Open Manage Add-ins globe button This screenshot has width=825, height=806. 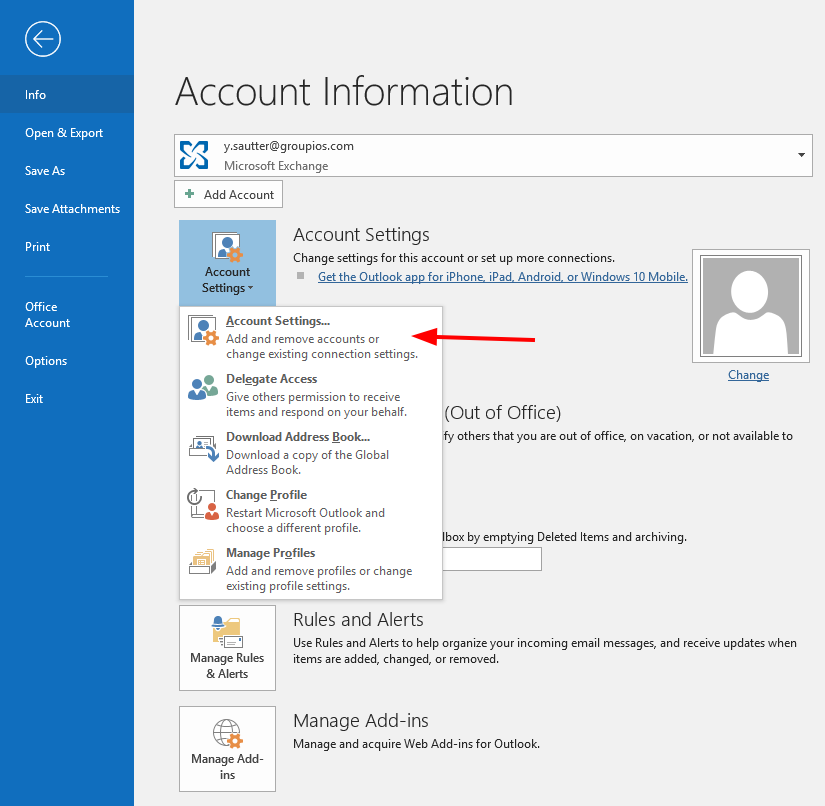tap(227, 748)
